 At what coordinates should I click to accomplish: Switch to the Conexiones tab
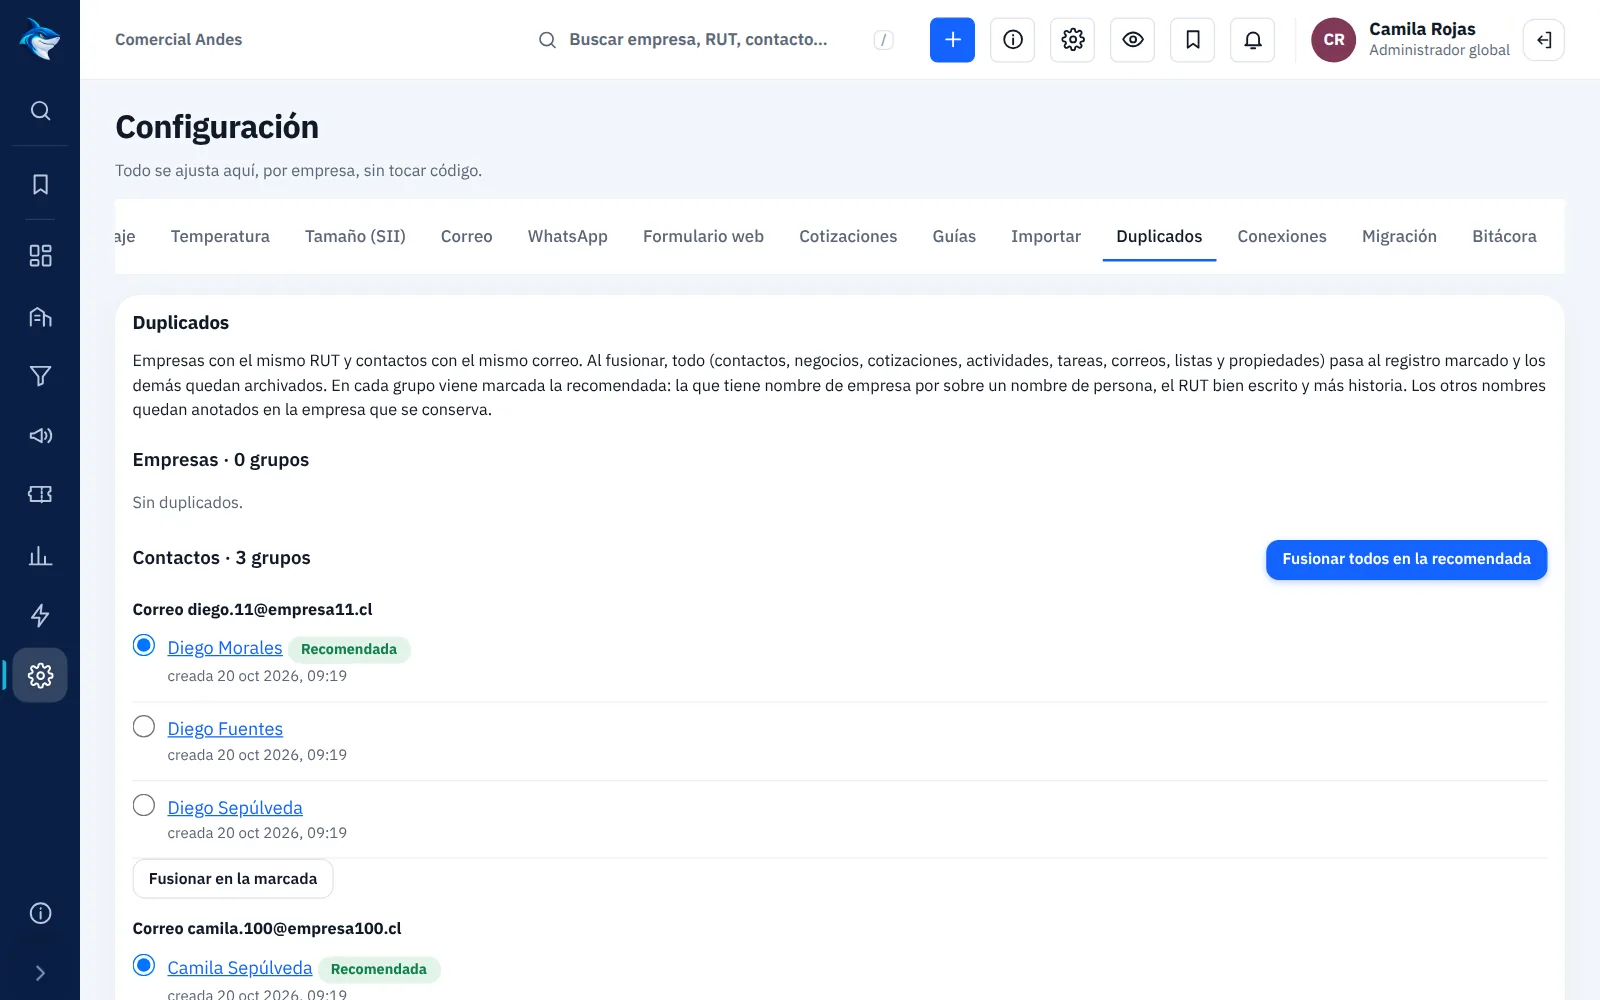(x=1282, y=236)
